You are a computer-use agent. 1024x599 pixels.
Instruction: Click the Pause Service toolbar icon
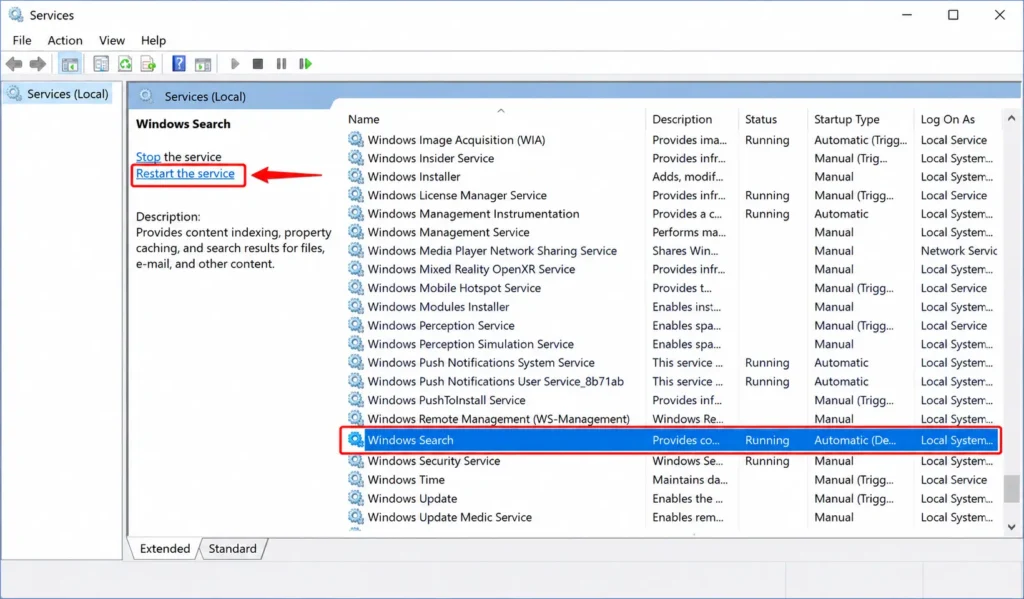pyautogui.click(x=281, y=64)
